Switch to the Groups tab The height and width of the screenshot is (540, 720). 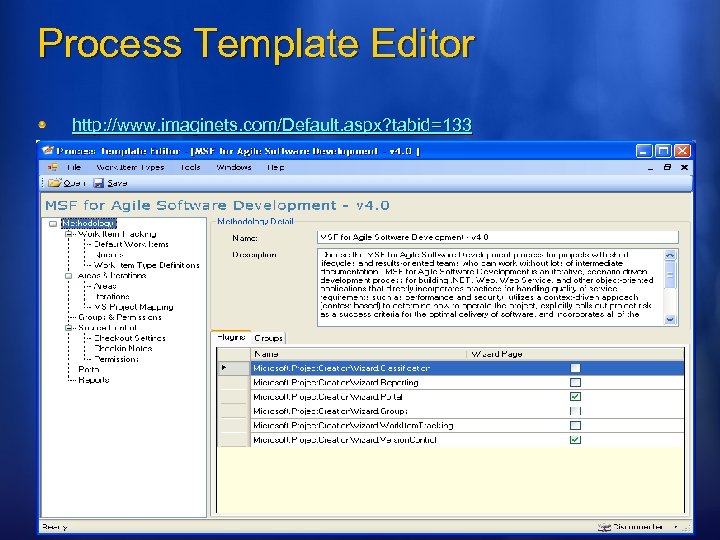[x=269, y=338]
